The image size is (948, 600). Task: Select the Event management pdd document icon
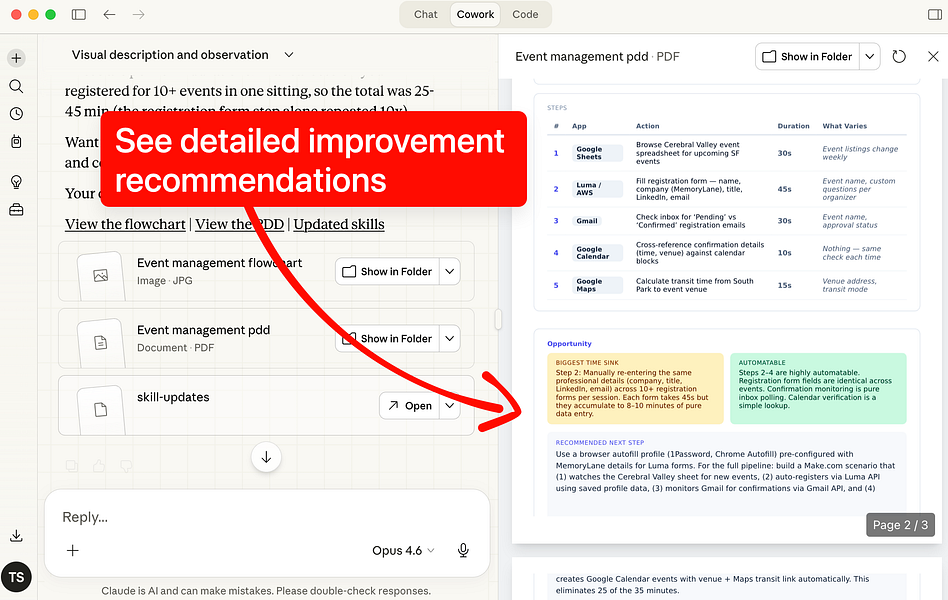point(101,343)
